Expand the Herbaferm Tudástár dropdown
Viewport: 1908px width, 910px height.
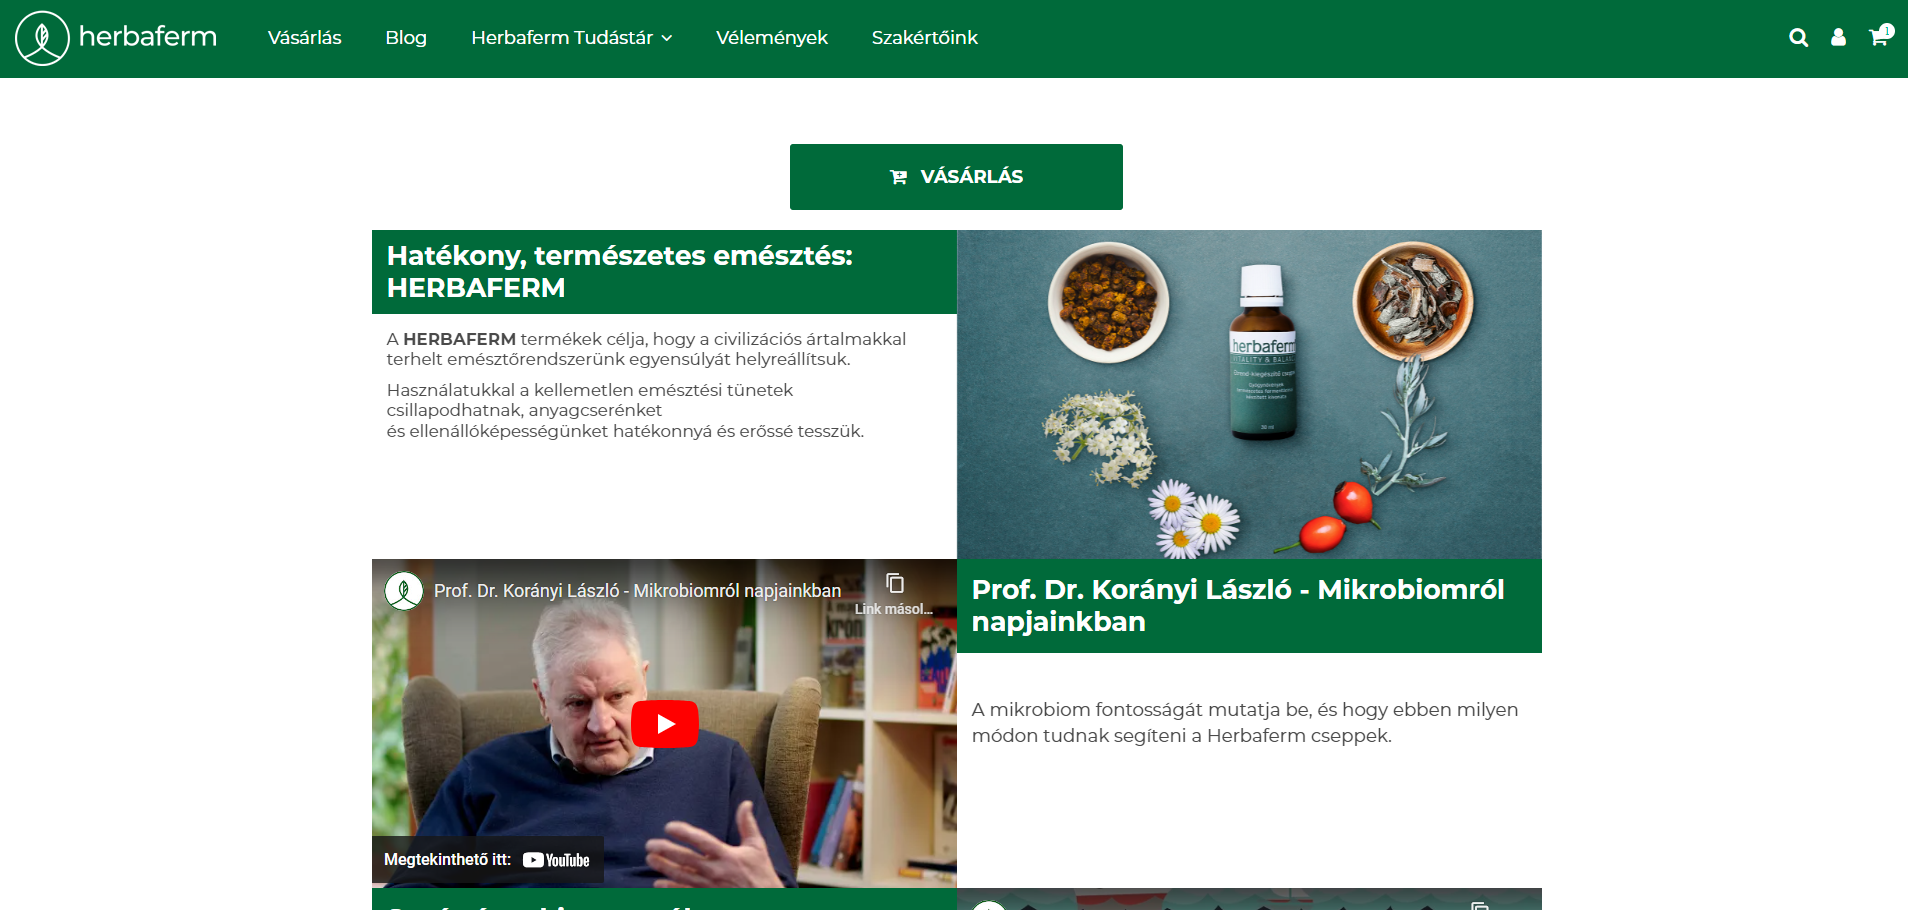pos(571,38)
